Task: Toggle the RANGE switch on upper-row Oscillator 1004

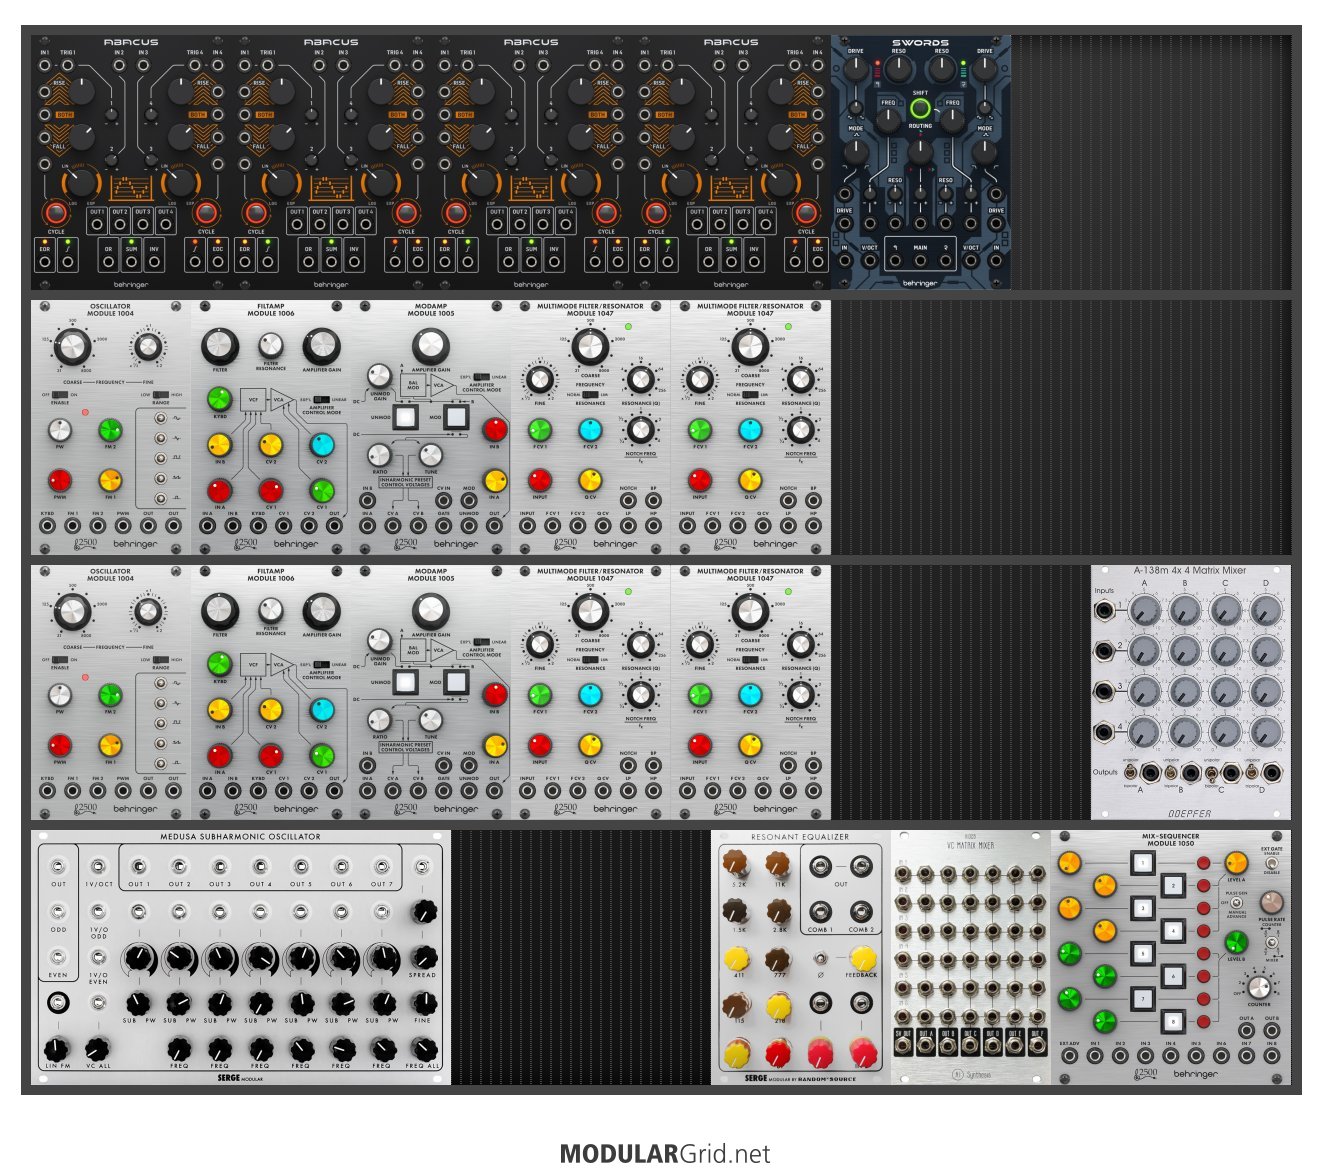Action: pyautogui.click(x=161, y=394)
